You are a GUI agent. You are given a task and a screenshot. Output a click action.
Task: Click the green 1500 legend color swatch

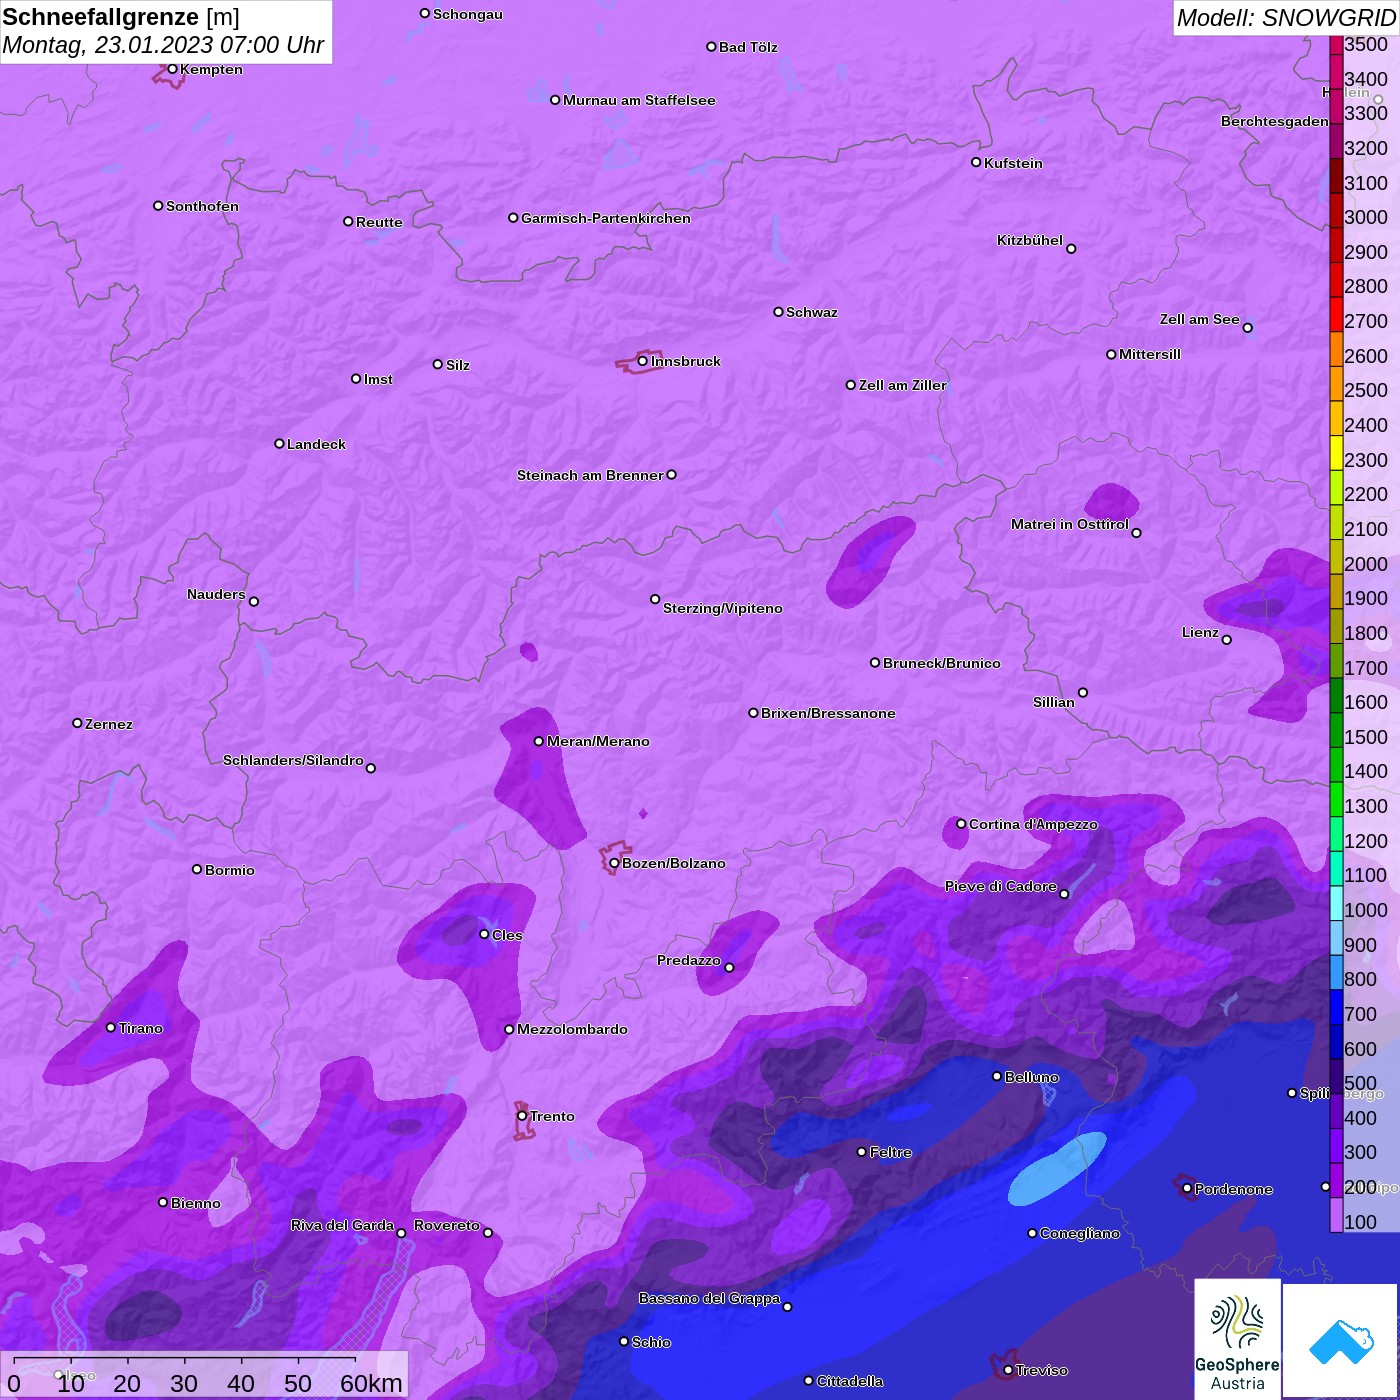point(1336,730)
